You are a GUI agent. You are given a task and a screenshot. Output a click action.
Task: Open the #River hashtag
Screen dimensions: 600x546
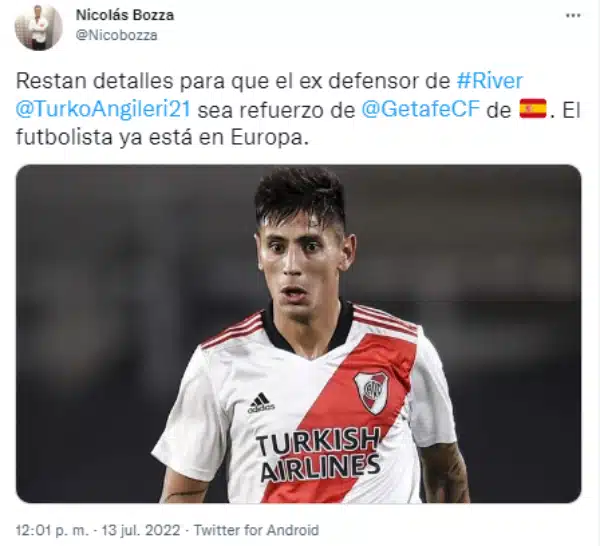click(x=490, y=81)
